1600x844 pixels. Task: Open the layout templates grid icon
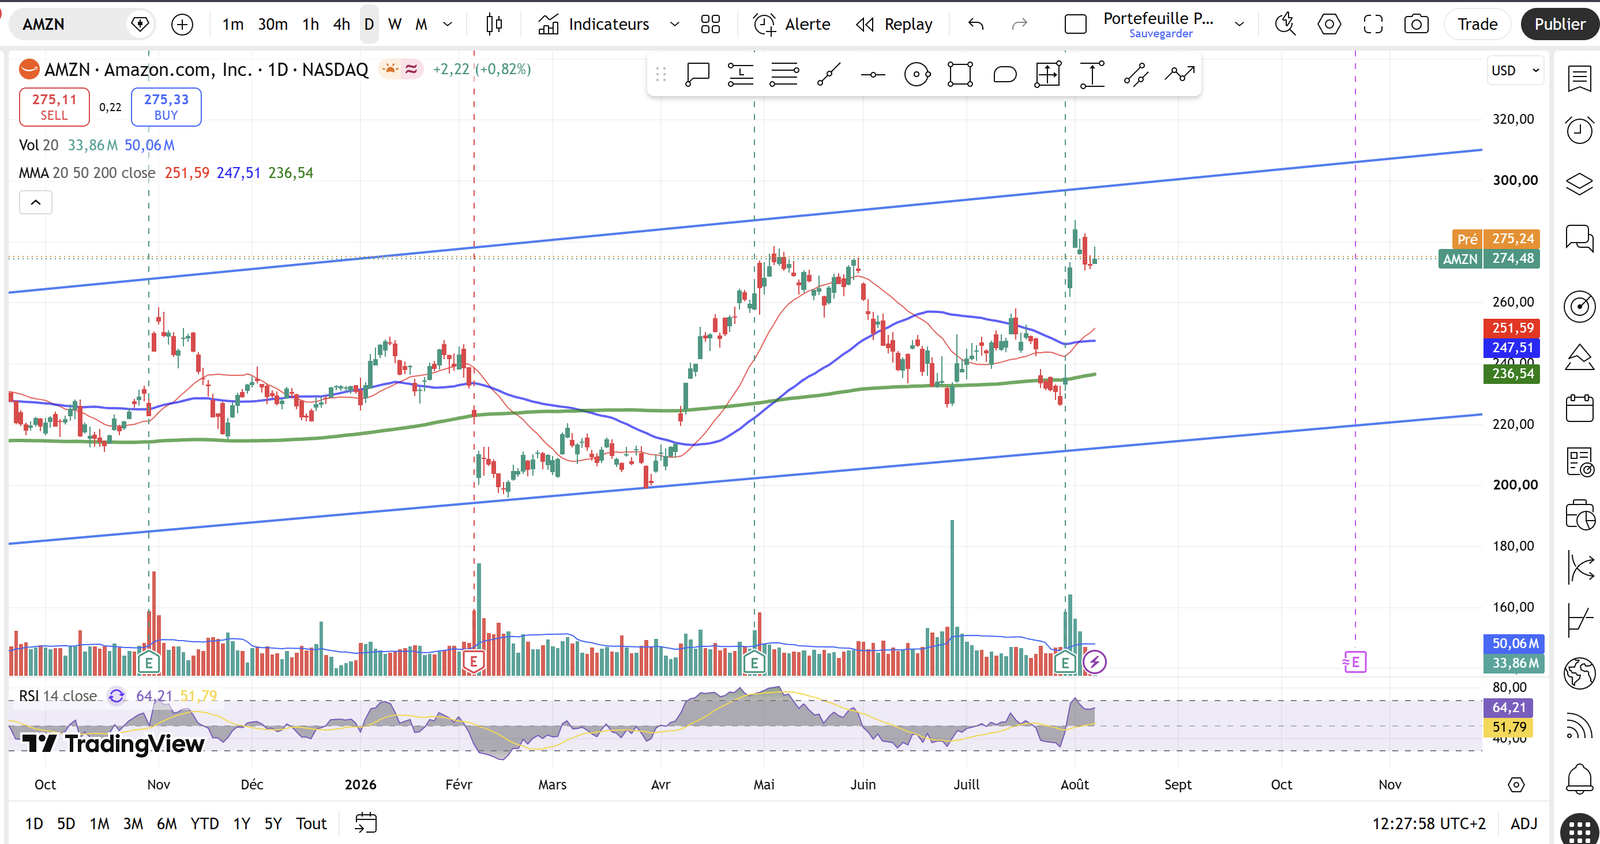[710, 24]
